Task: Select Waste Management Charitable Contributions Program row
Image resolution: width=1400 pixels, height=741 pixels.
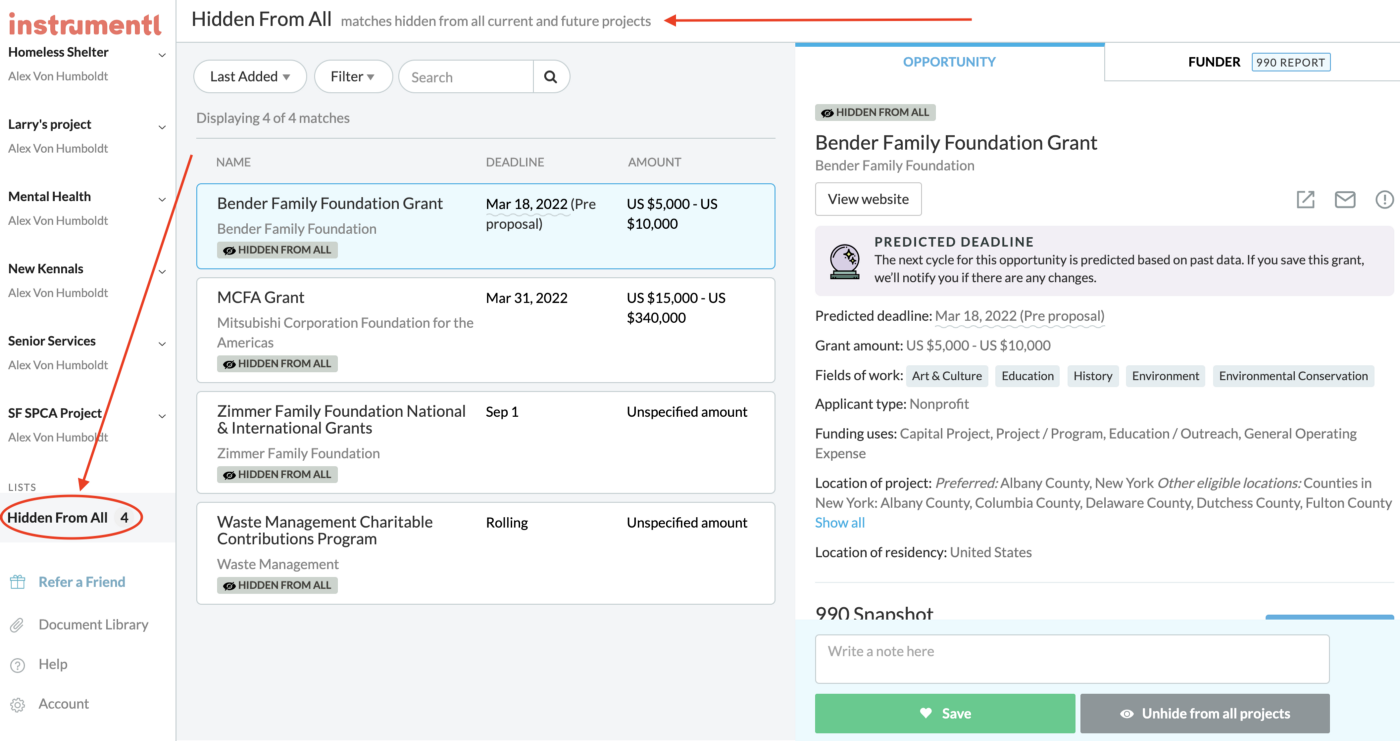Action: click(x=486, y=553)
